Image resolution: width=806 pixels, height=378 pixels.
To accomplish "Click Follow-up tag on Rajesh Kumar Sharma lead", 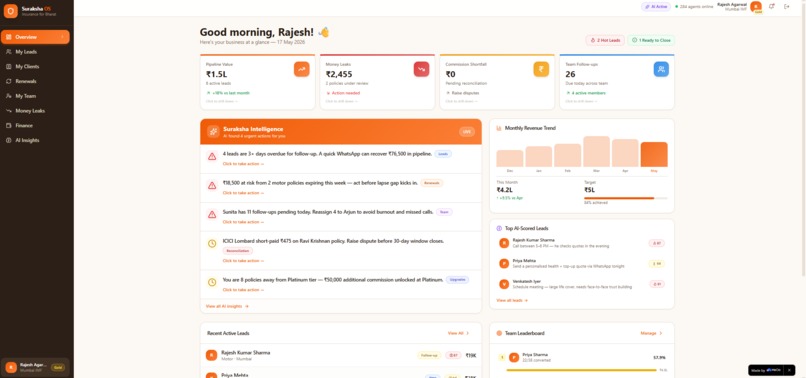I will coord(429,355).
